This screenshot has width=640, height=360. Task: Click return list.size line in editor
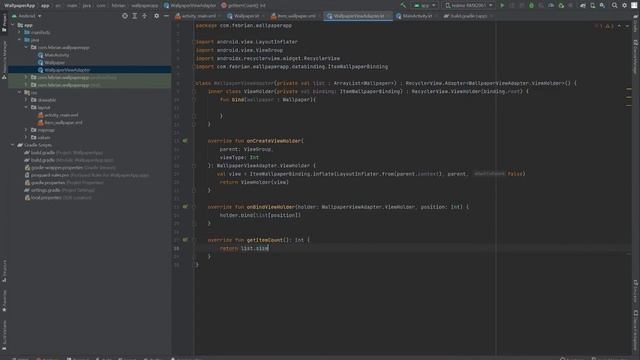pyautogui.click(x=244, y=248)
